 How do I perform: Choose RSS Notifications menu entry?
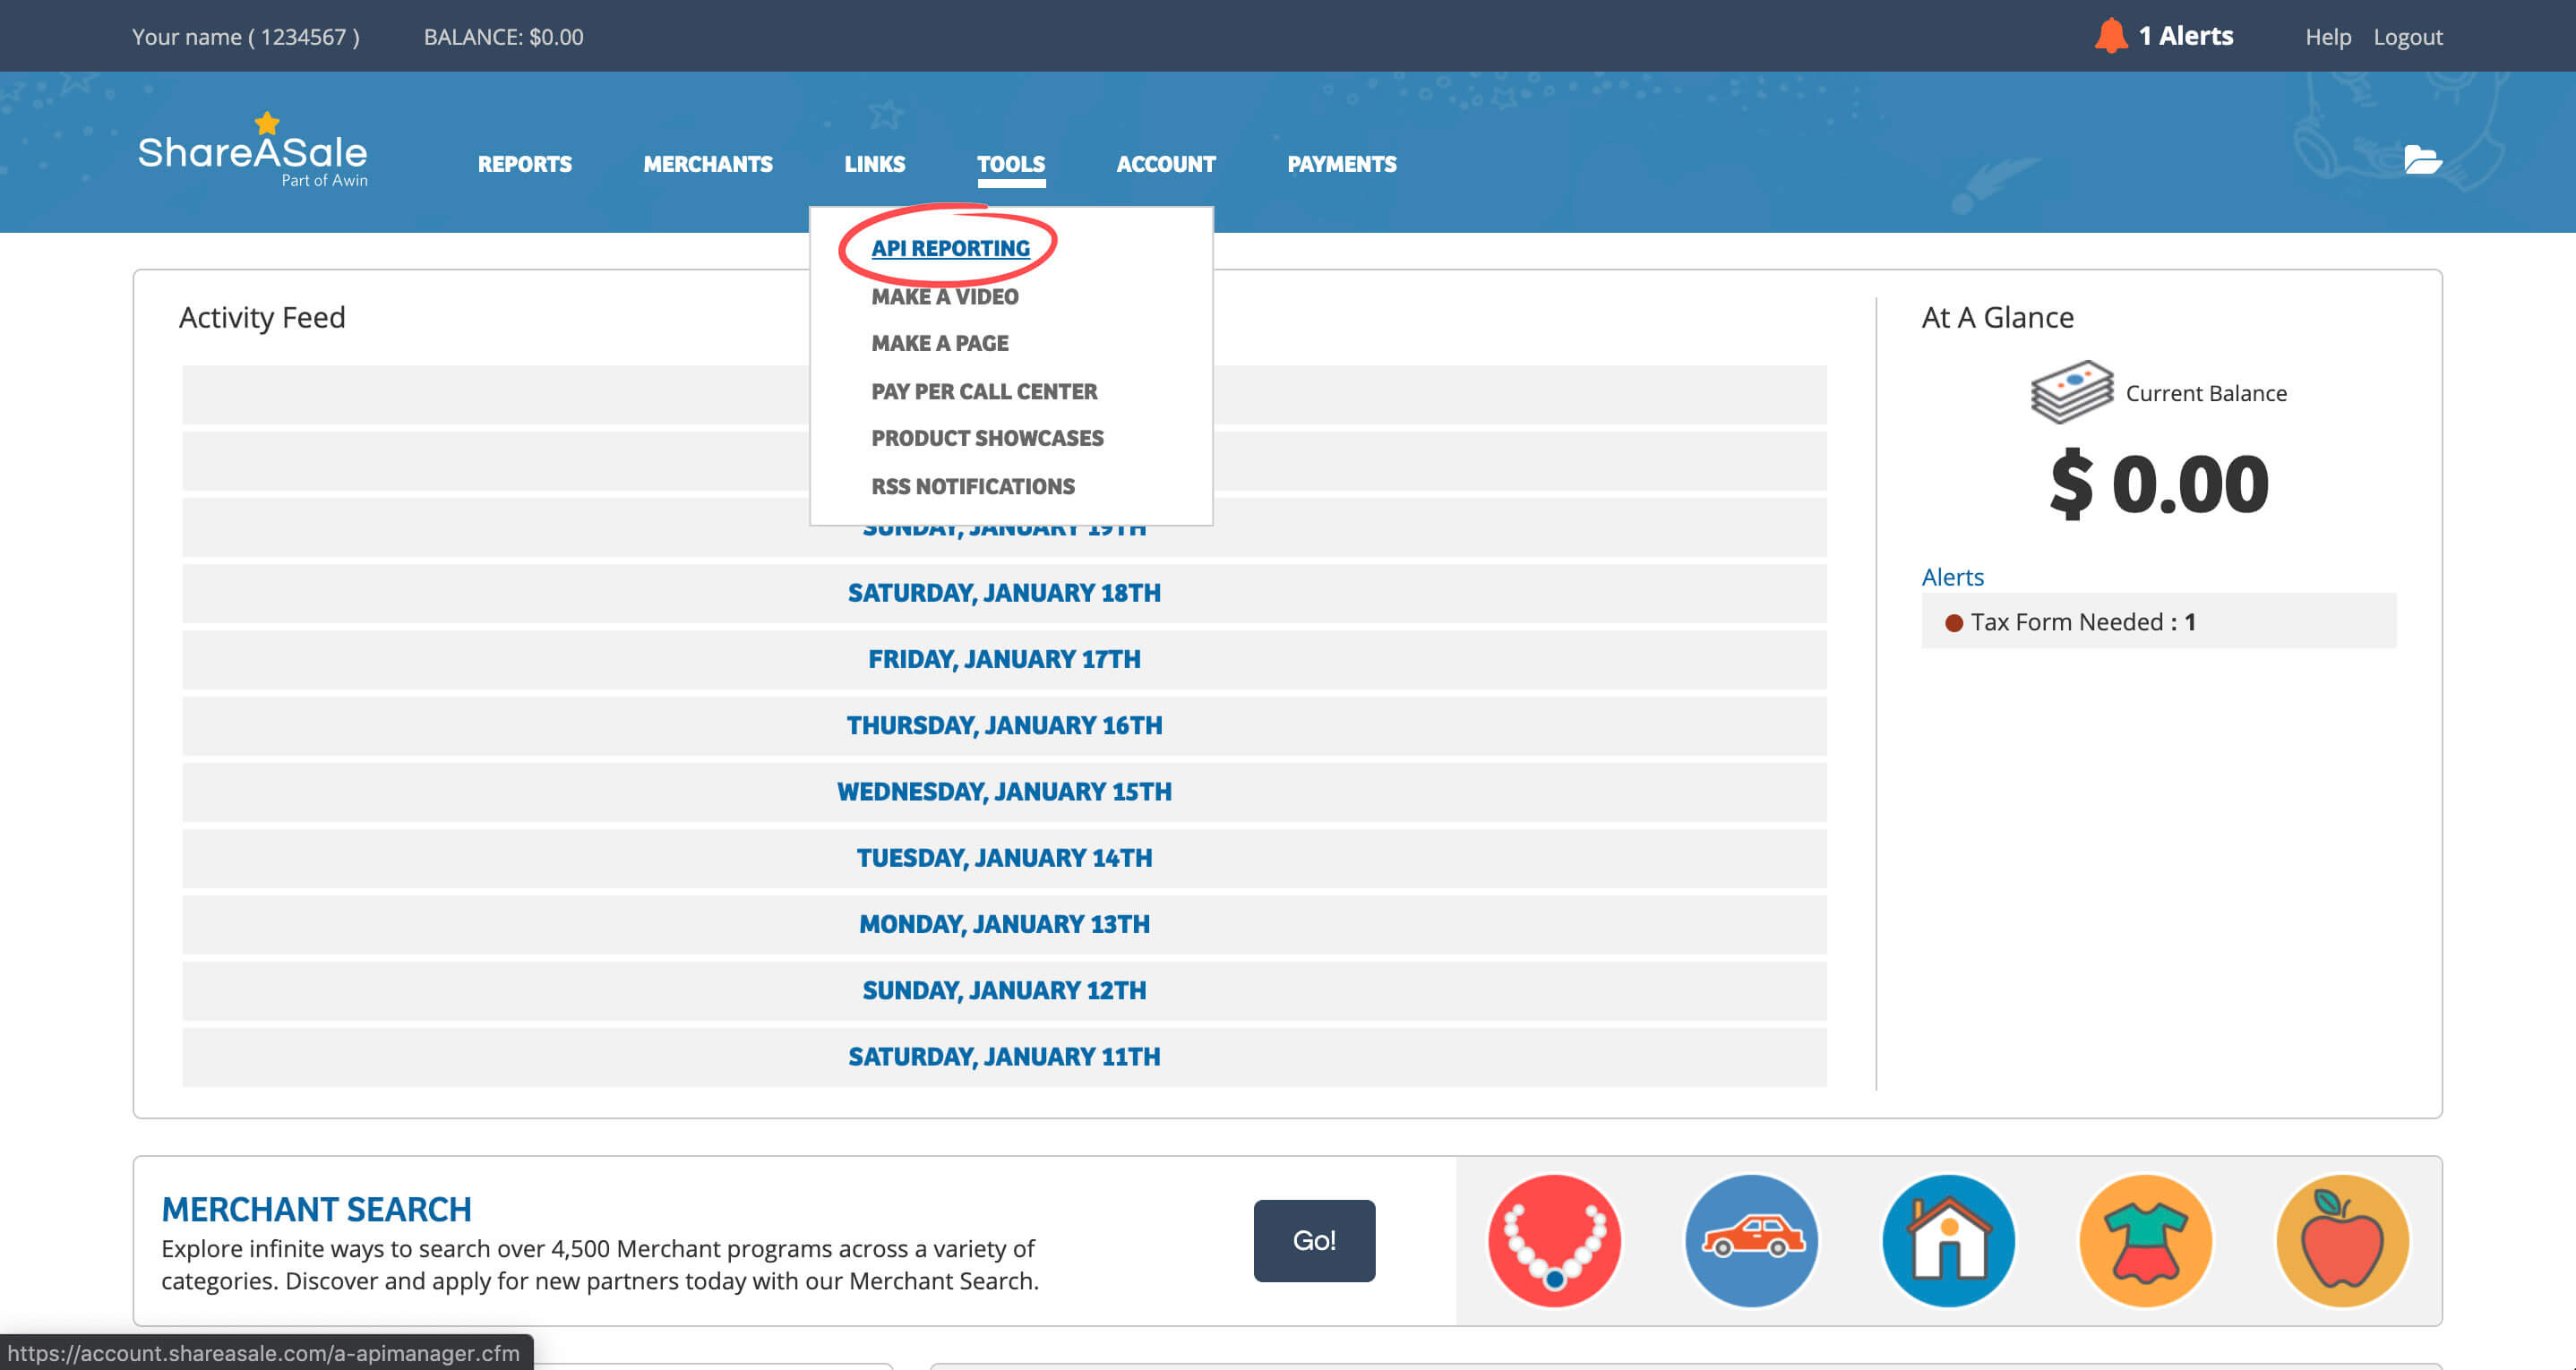coord(973,486)
